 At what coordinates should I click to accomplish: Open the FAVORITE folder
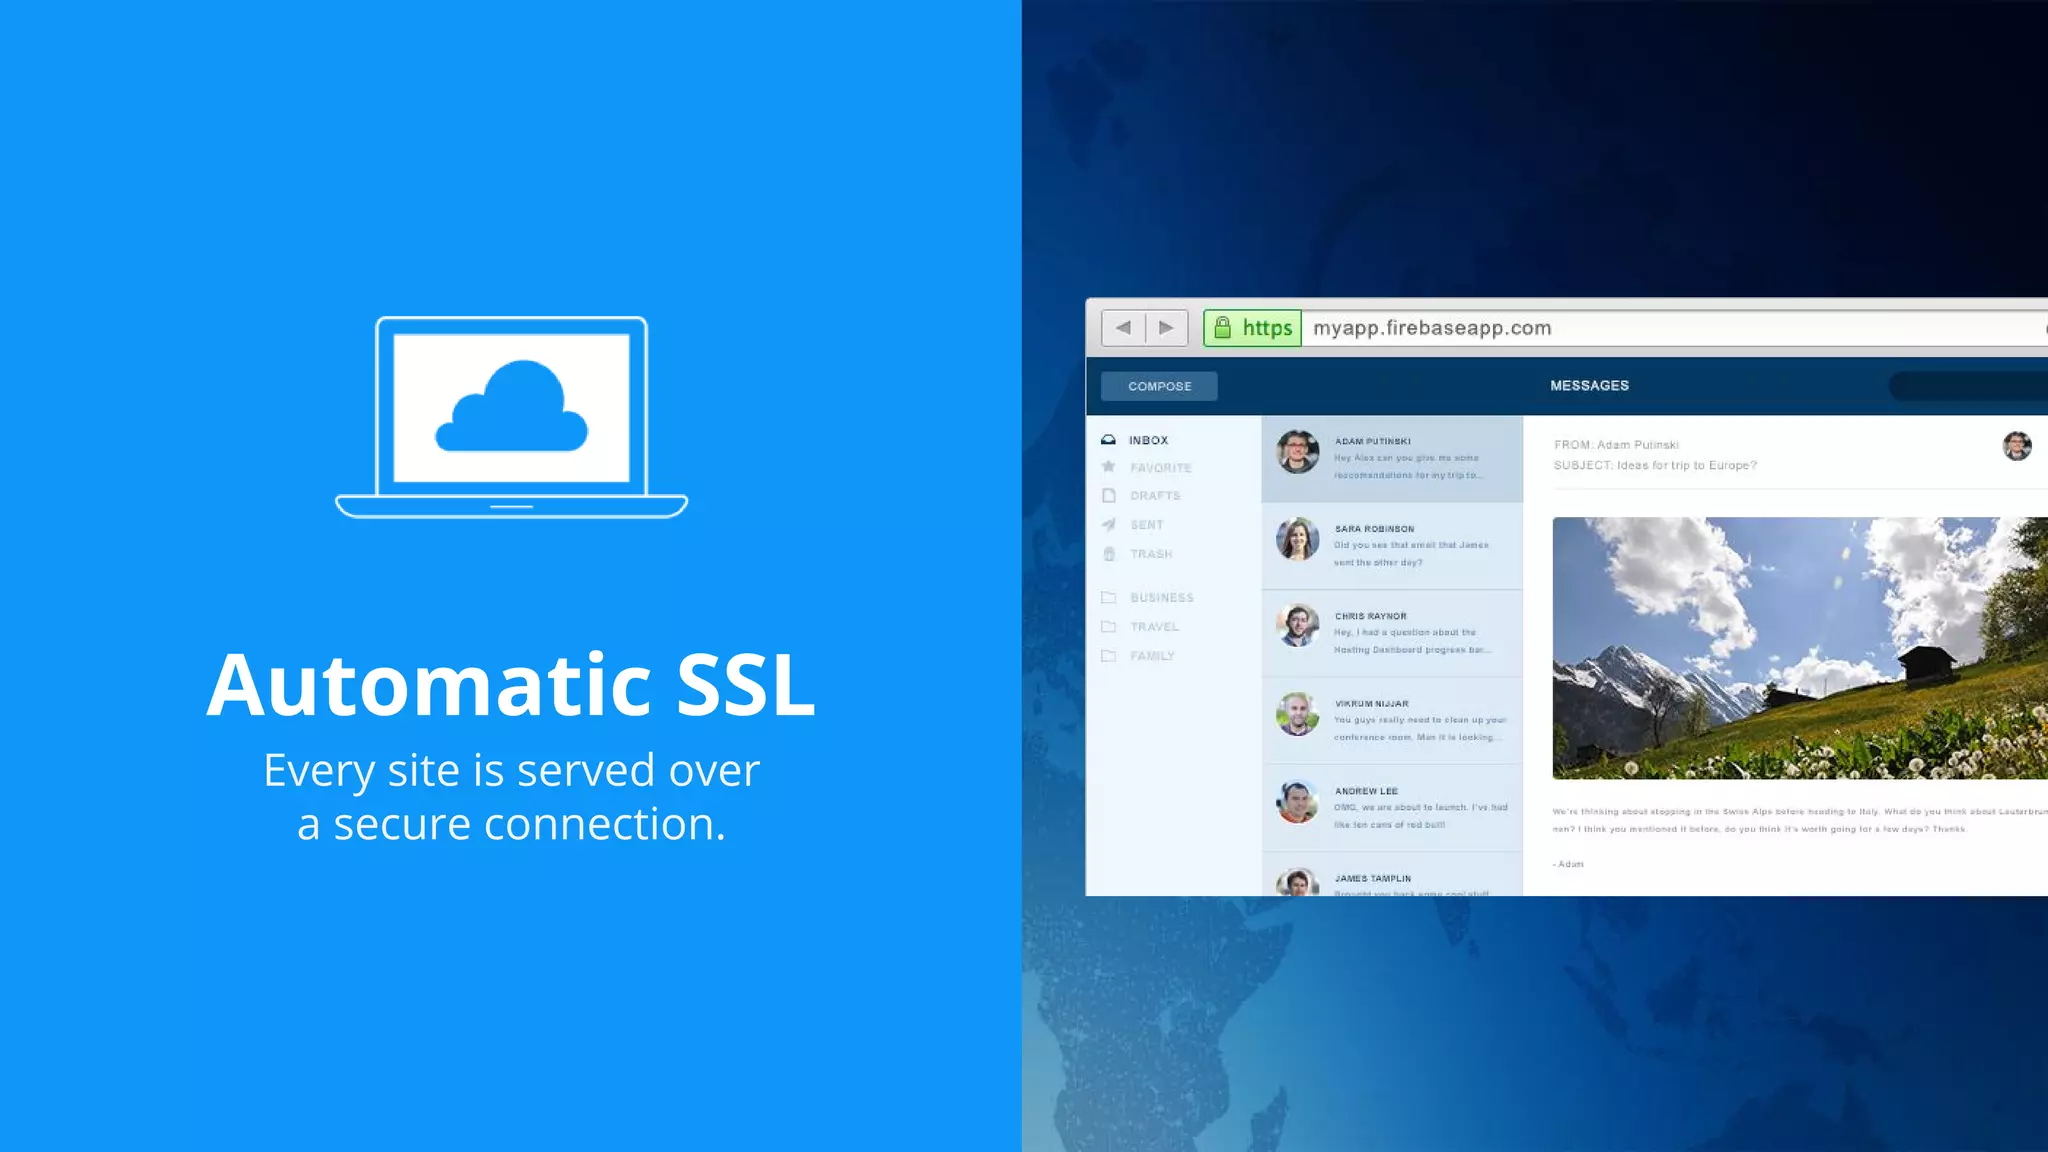[1161, 468]
